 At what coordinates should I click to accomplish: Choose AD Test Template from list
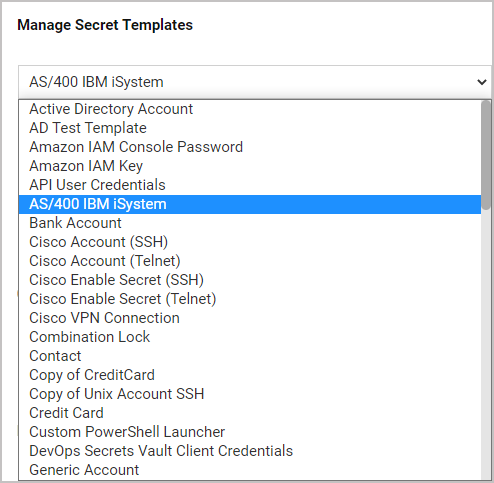250,128
